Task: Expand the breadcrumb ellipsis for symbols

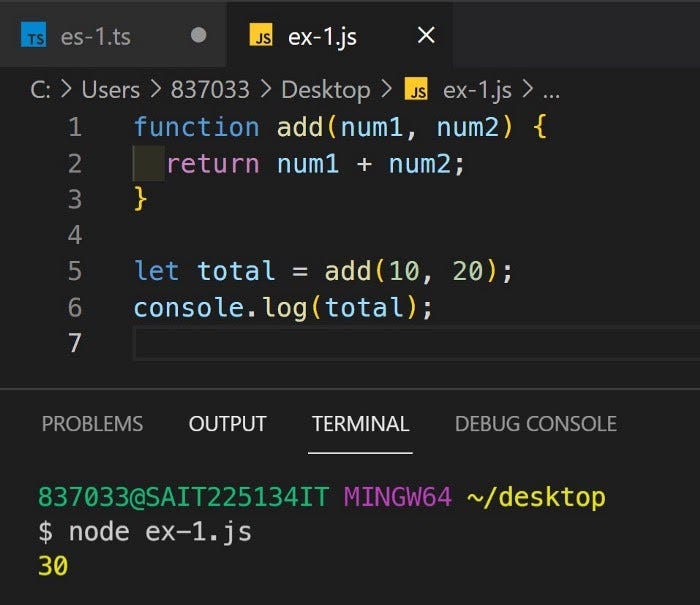Action: [551, 90]
